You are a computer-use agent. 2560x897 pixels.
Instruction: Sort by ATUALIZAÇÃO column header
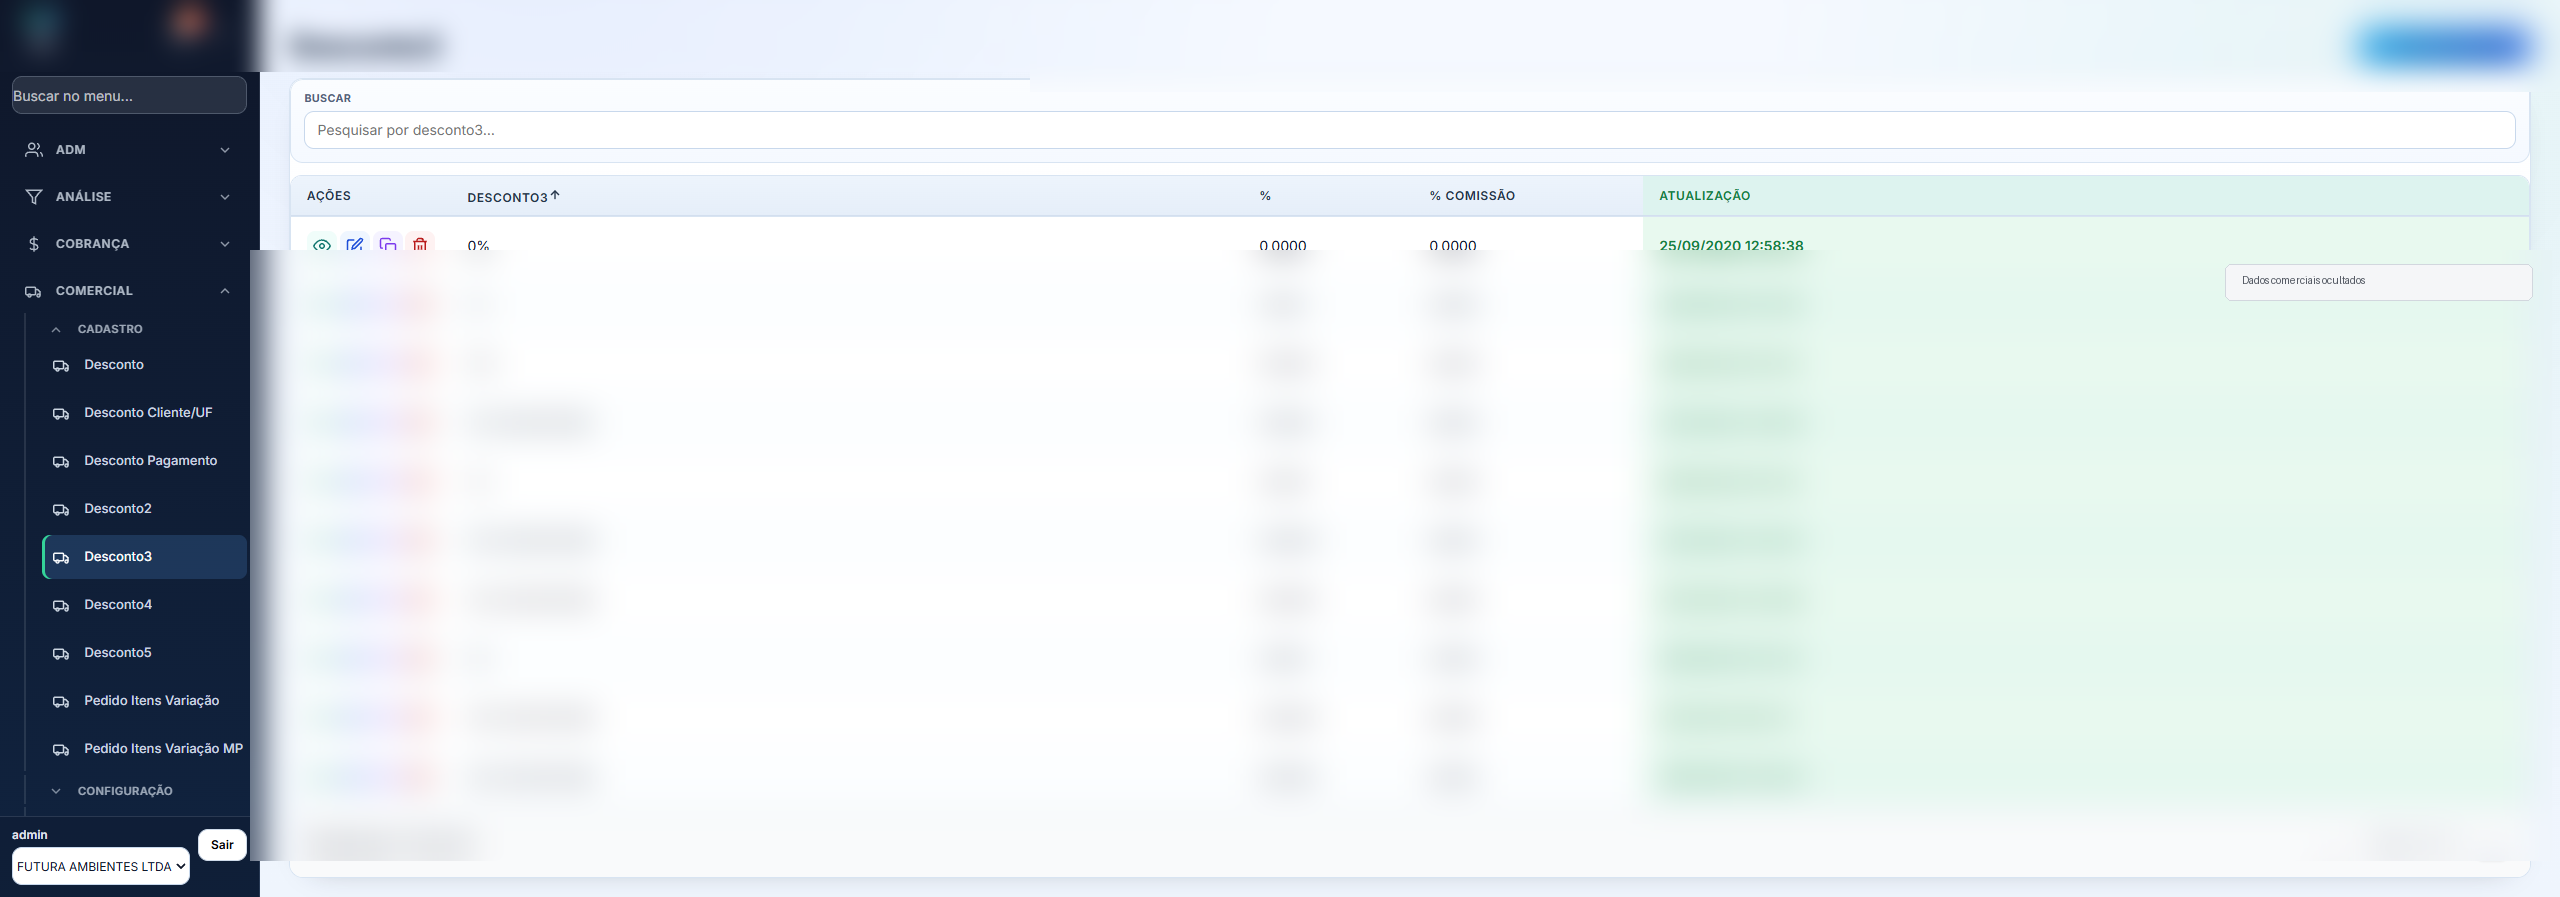click(1705, 196)
